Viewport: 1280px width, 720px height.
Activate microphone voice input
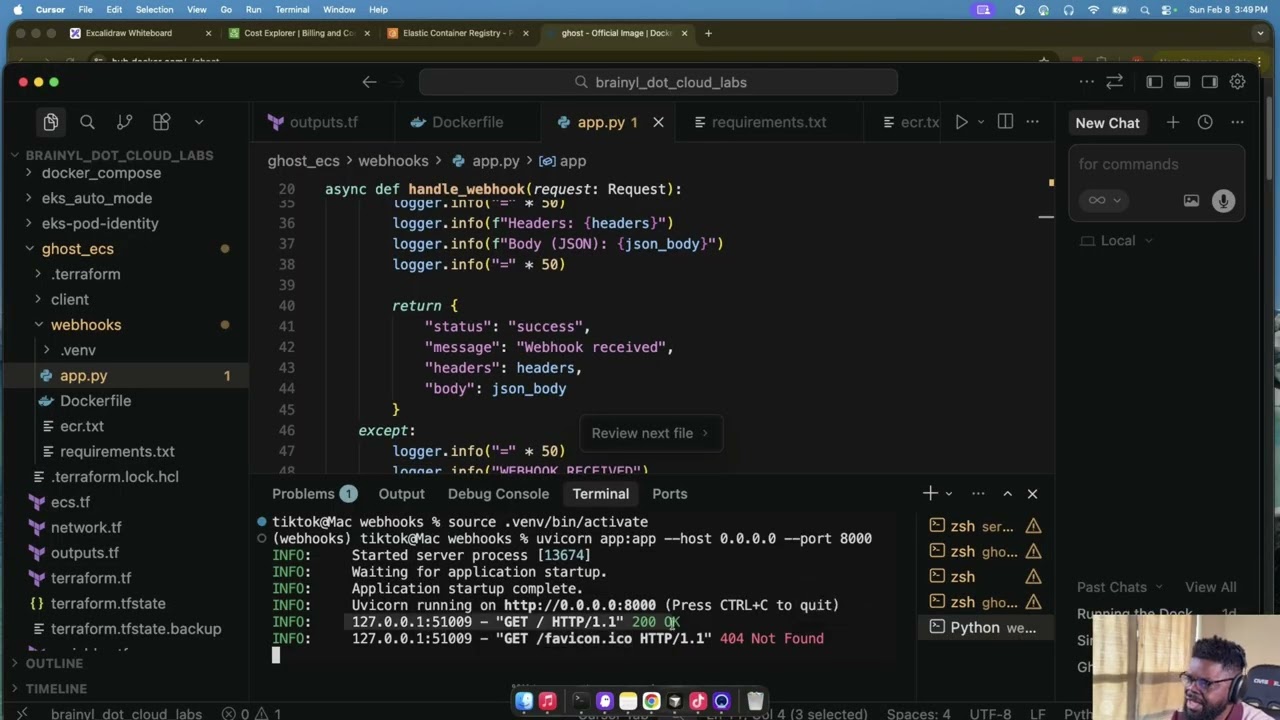pyautogui.click(x=1223, y=200)
